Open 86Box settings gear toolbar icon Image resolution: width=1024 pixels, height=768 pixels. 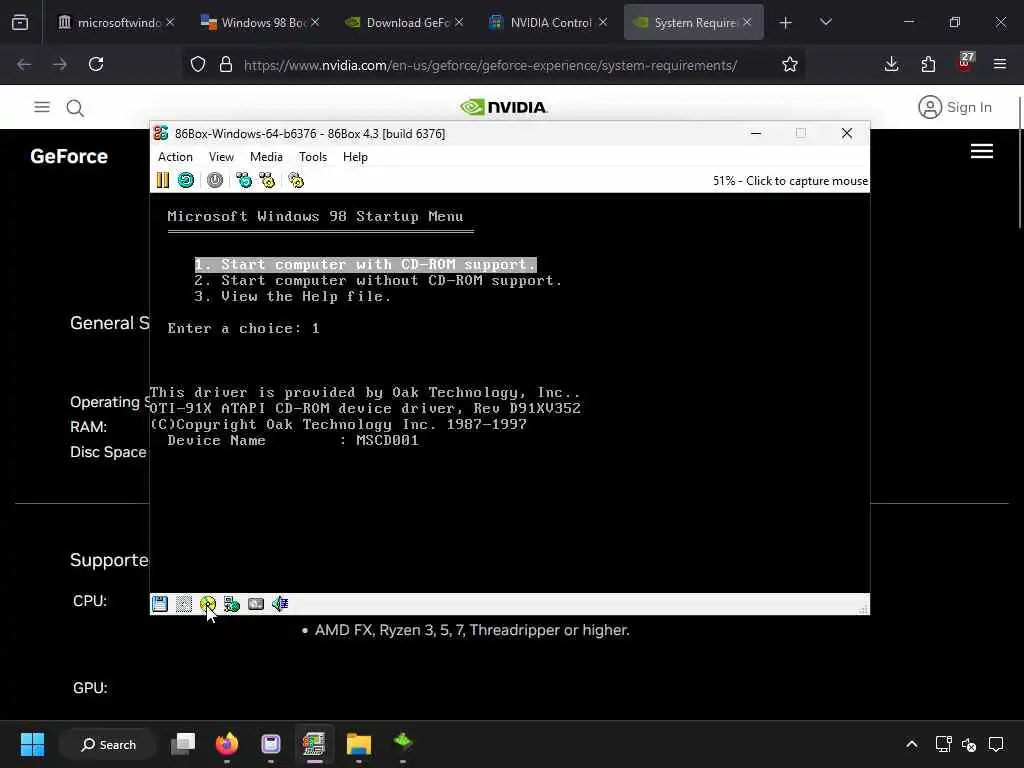(296, 180)
